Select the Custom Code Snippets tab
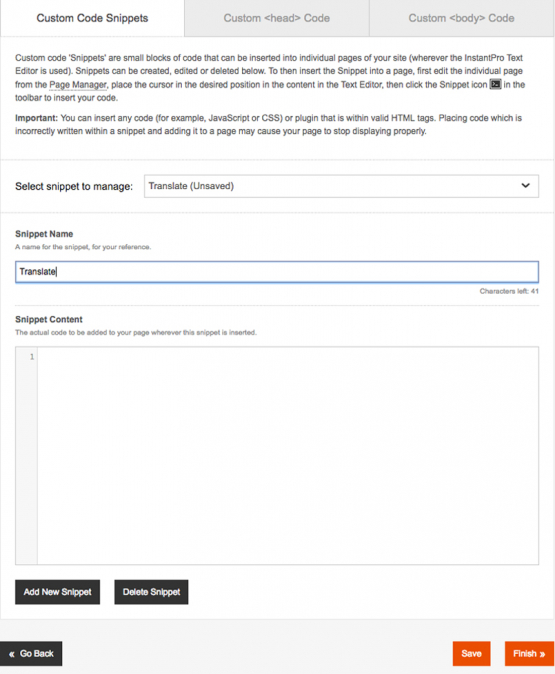Screen dimensions: 555x674 click(x=92, y=18)
